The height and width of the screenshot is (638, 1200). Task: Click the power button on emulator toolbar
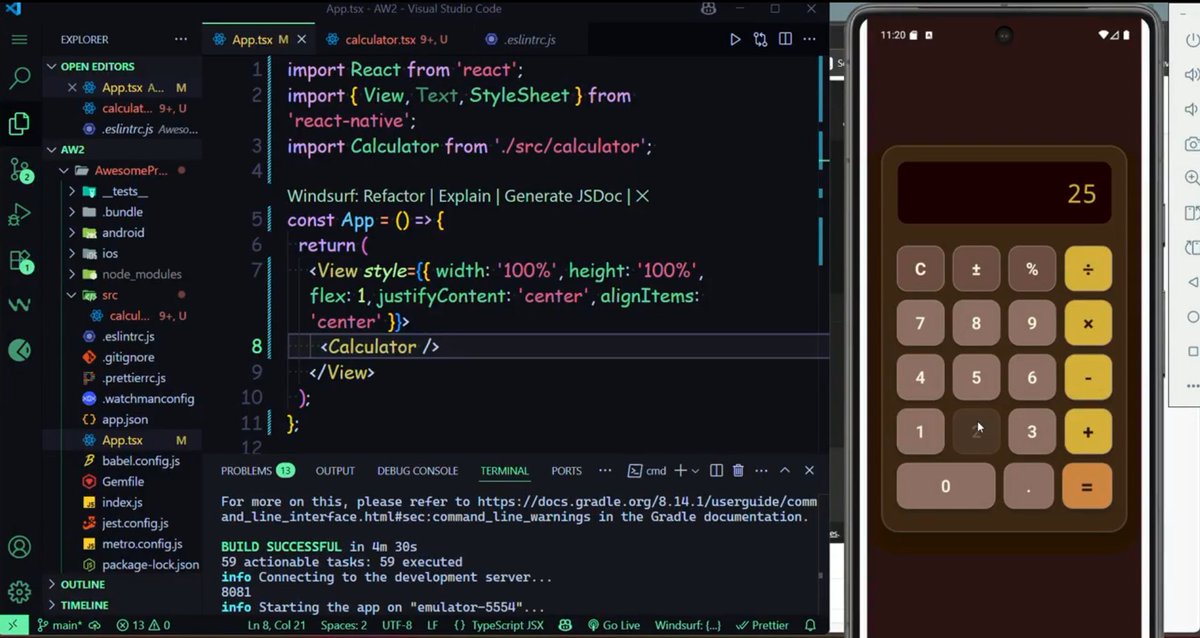1191,41
